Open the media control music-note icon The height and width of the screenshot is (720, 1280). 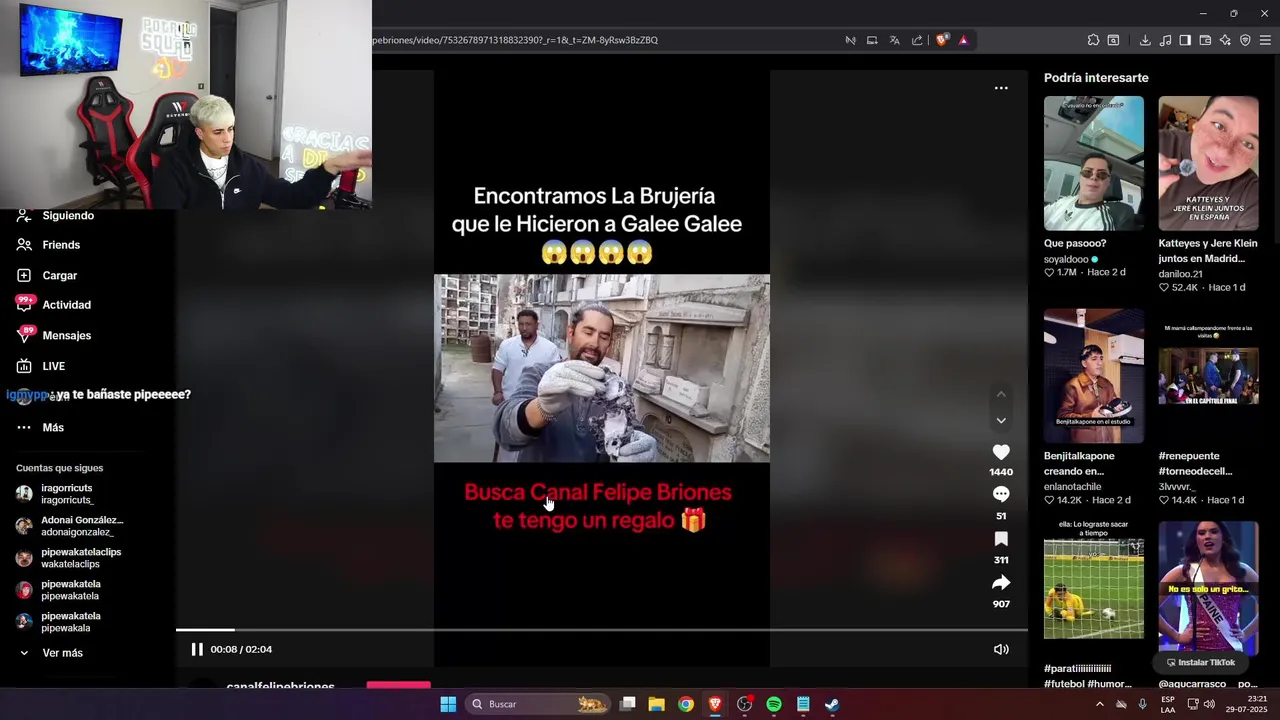click(x=1165, y=40)
